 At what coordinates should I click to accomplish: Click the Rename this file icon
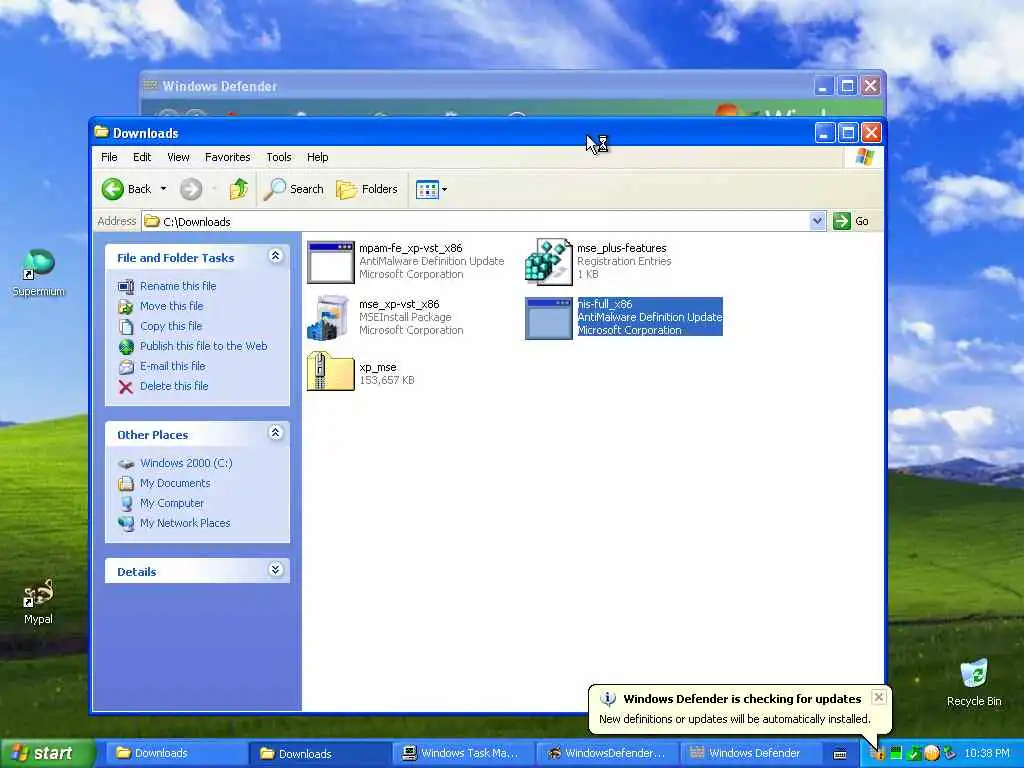pyautogui.click(x=126, y=287)
